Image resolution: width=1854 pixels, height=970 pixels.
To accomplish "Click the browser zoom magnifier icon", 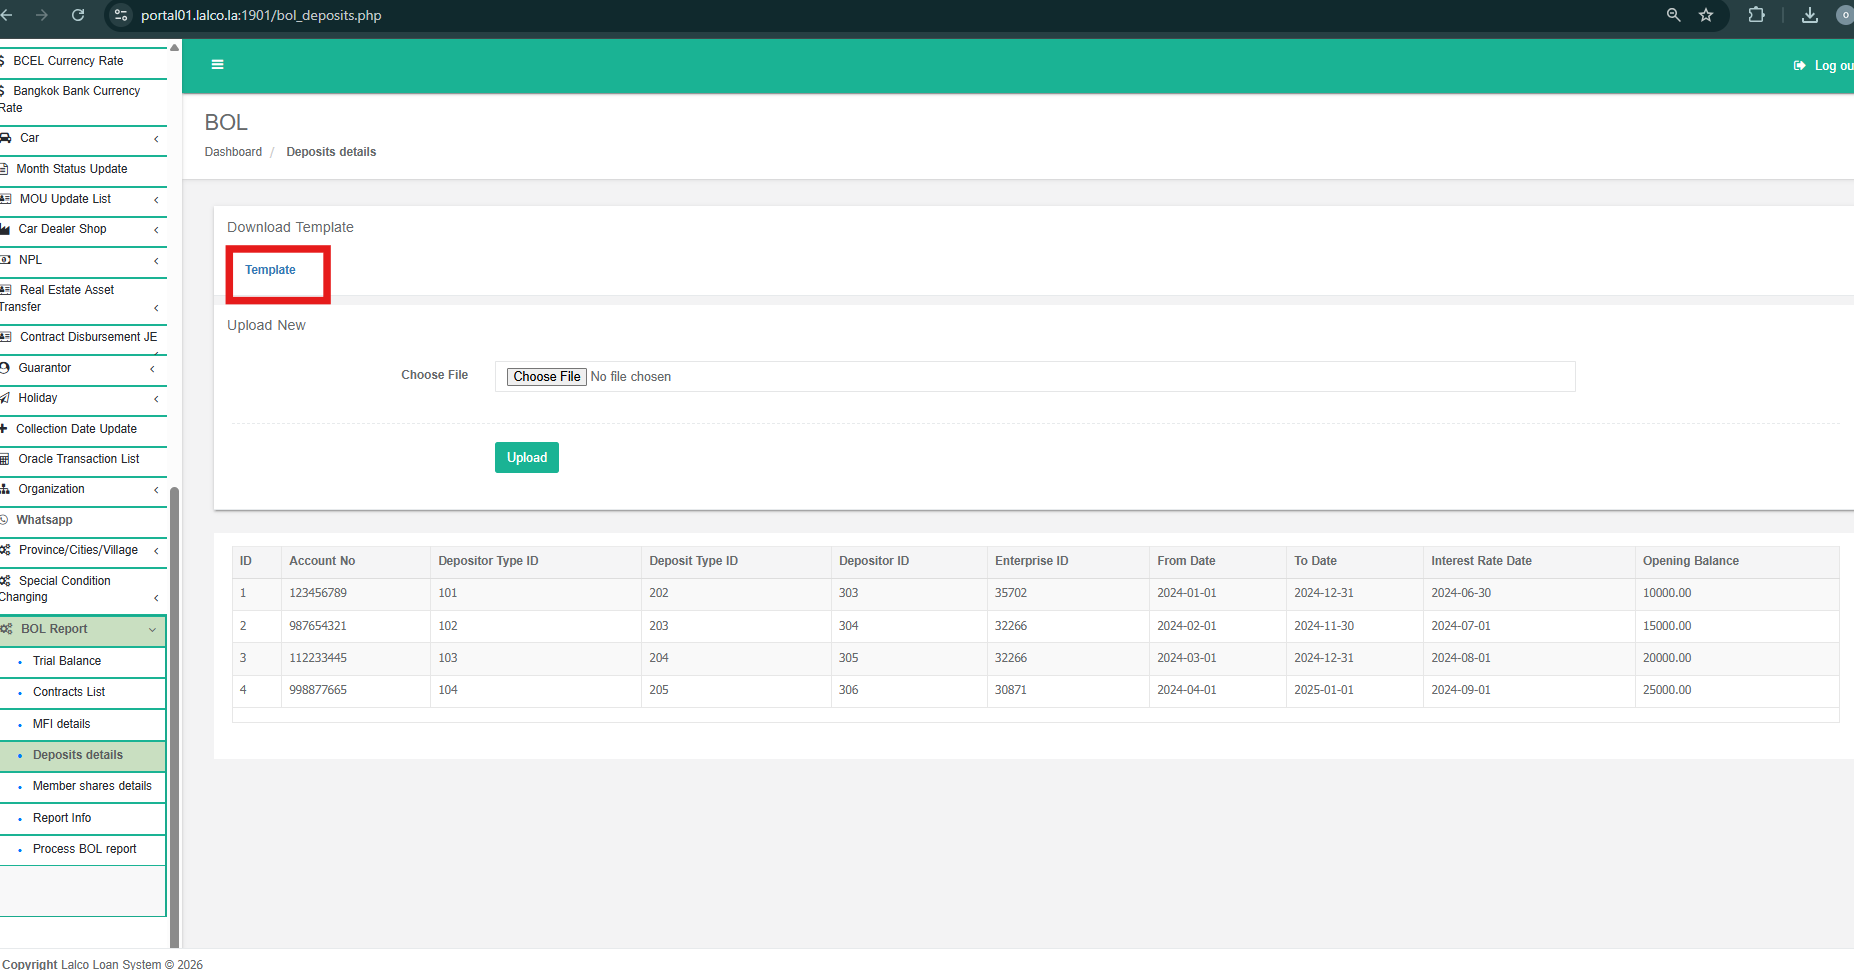I will (x=1673, y=15).
